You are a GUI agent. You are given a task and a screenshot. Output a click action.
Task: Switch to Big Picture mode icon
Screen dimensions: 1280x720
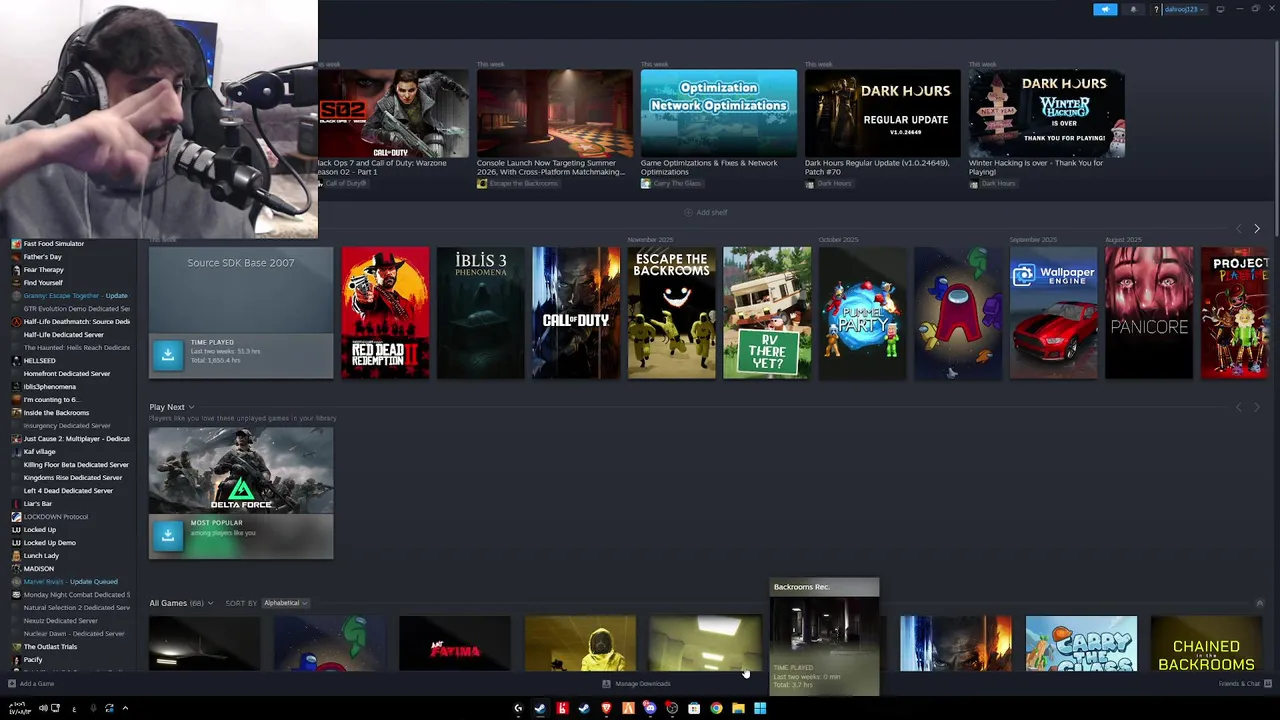point(1220,9)
